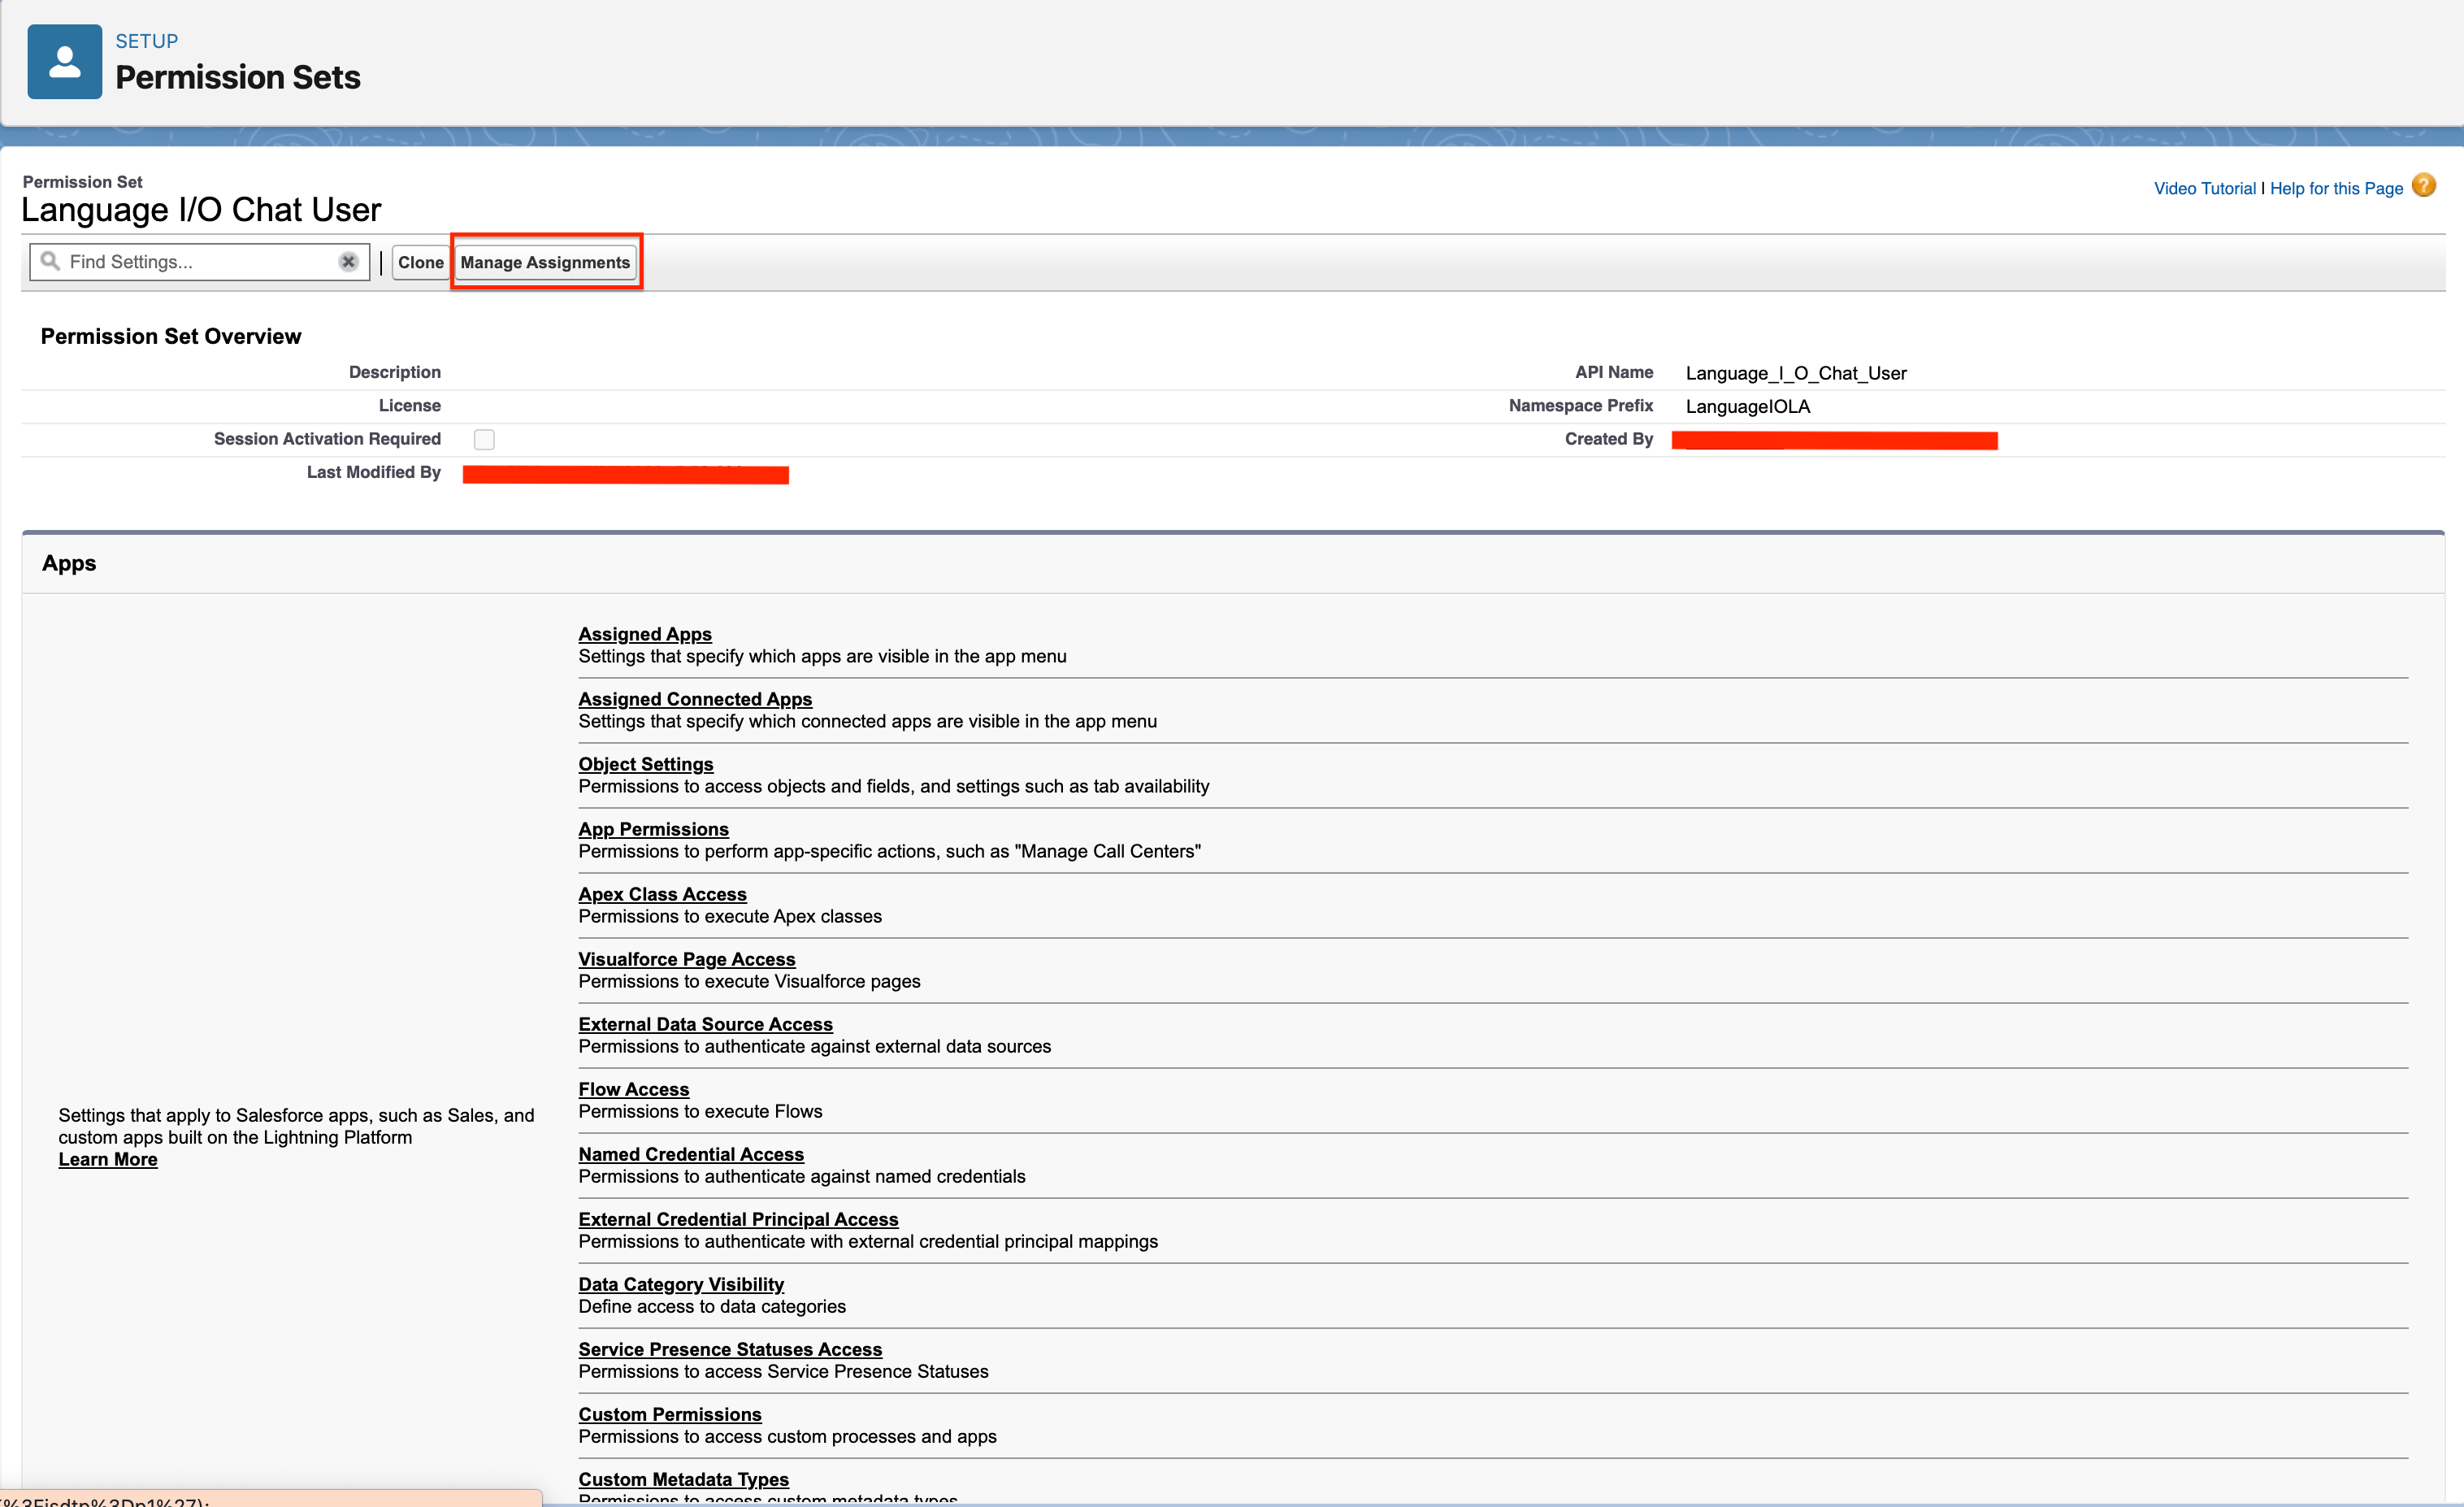Click the Apps section heading
2464x1507 pixels.
(69, 563)
